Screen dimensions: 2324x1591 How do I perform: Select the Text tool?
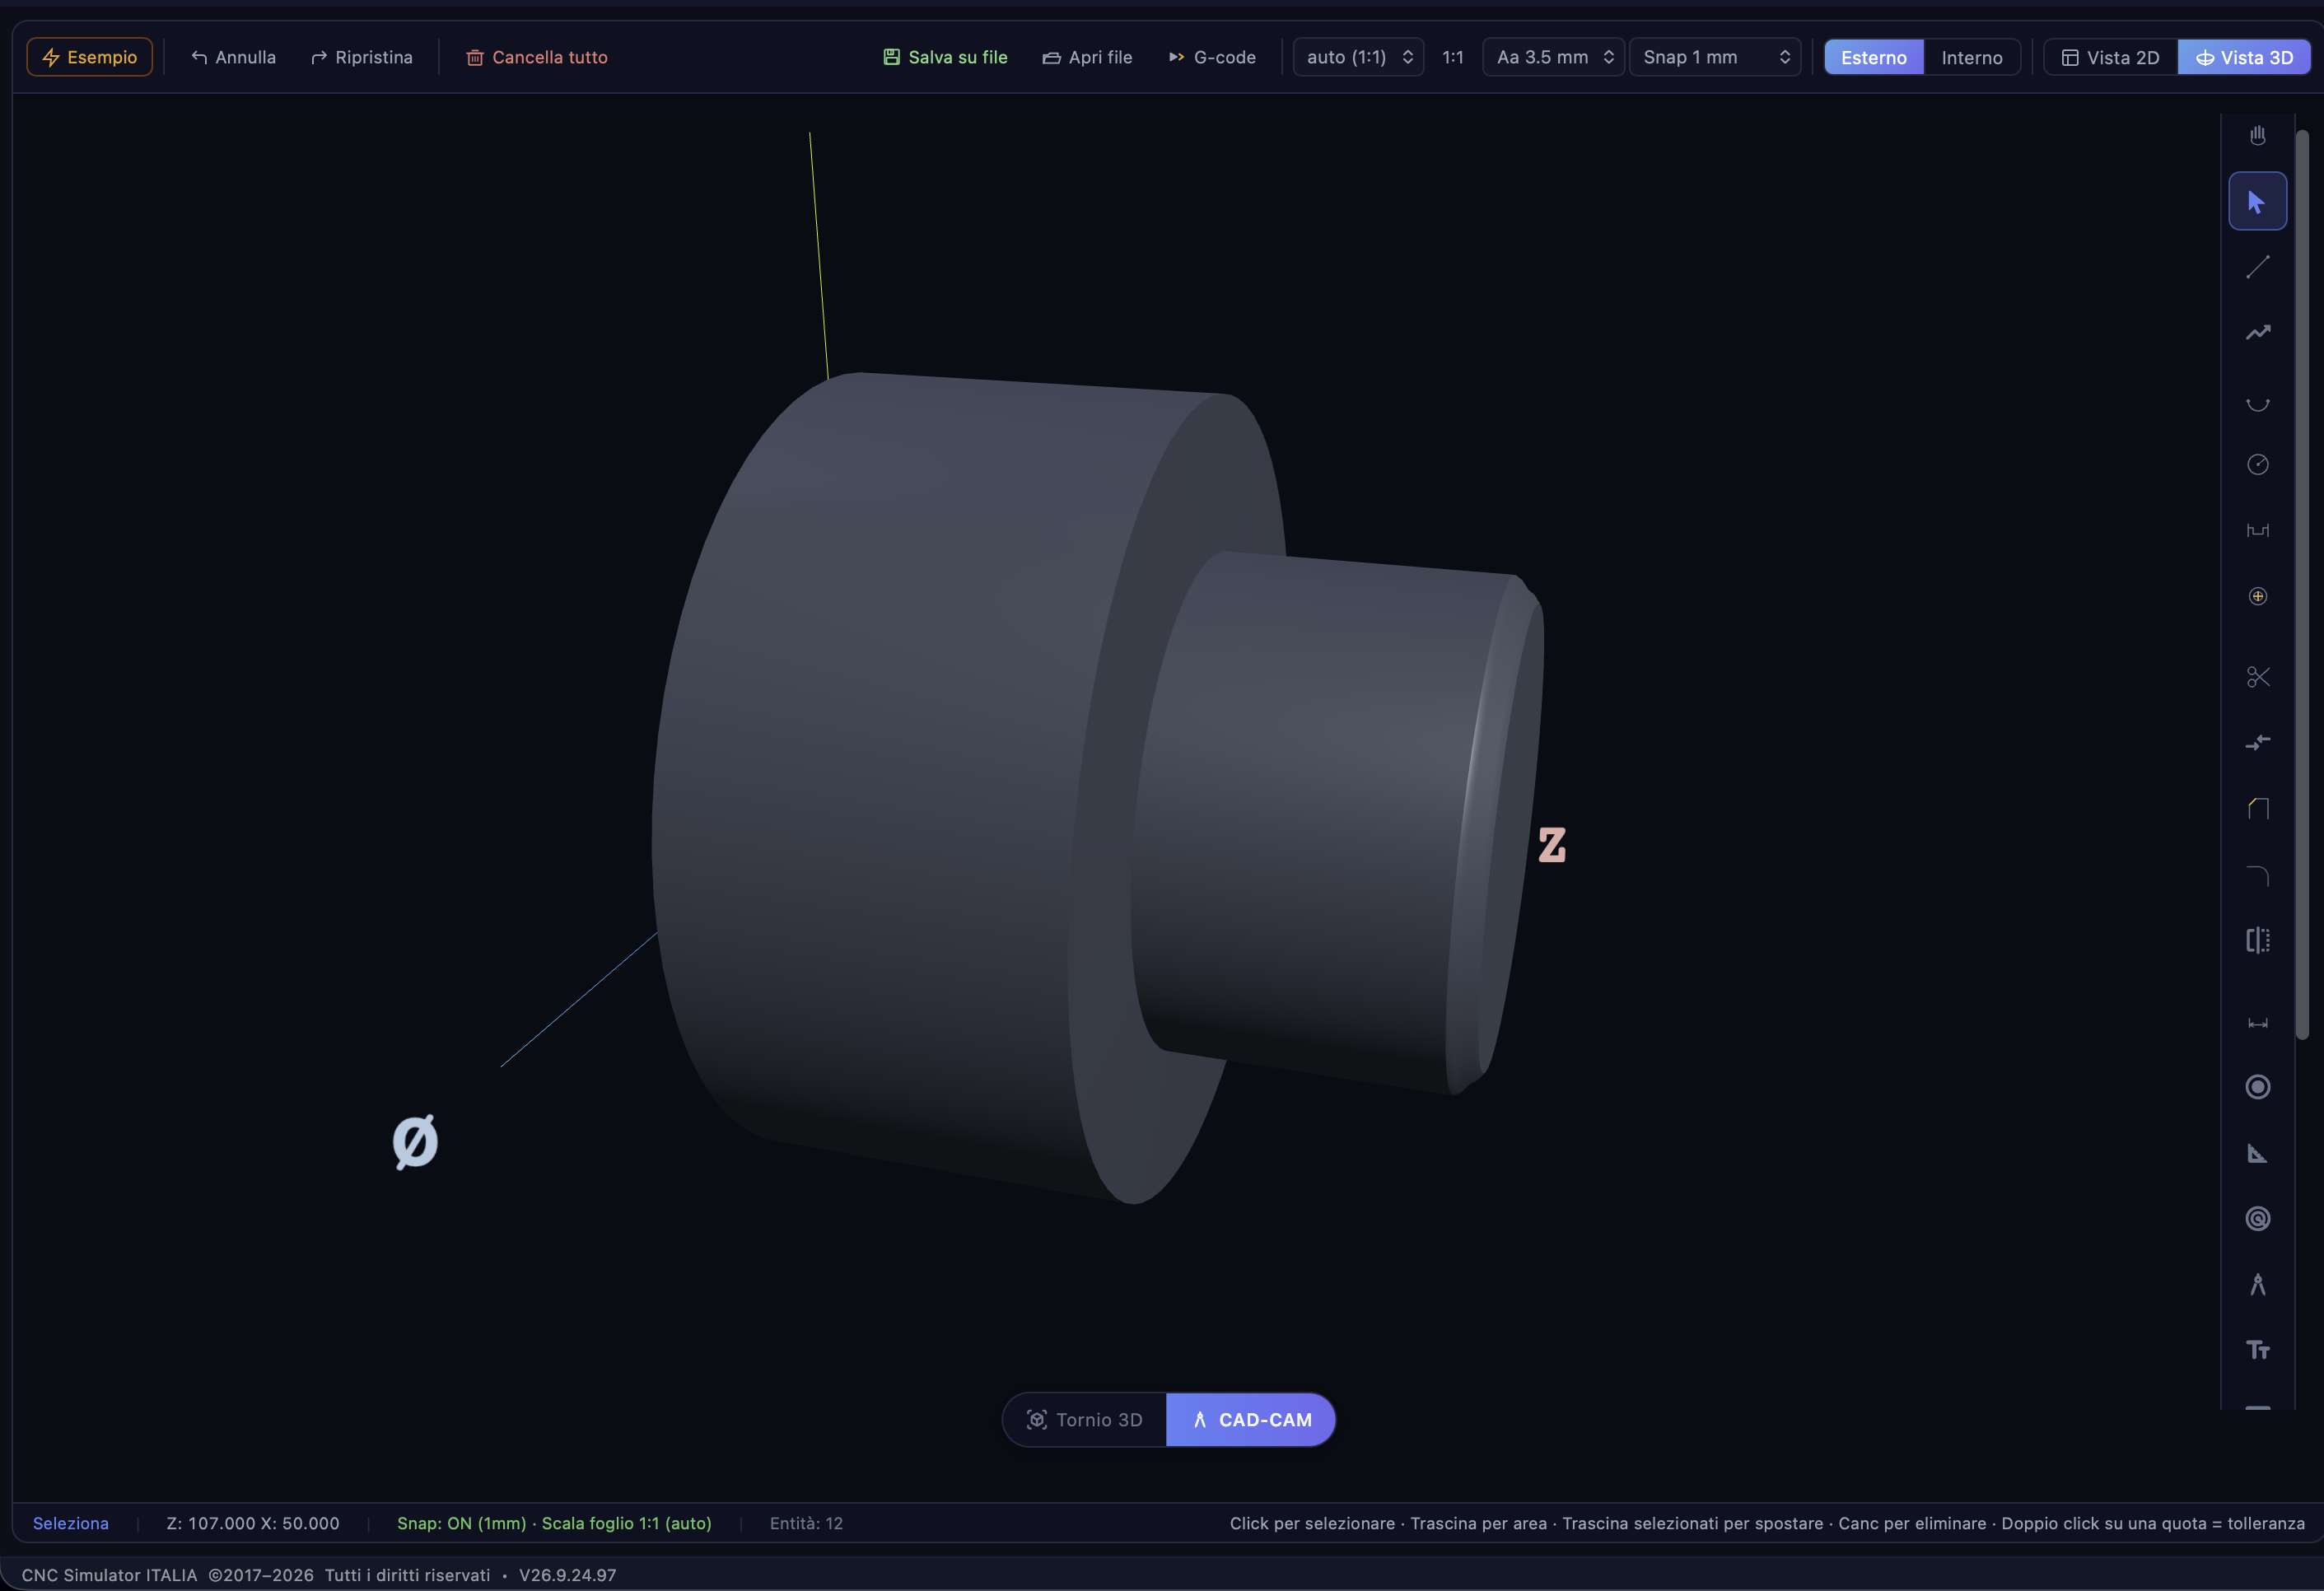click(x=2257, y=1350)
